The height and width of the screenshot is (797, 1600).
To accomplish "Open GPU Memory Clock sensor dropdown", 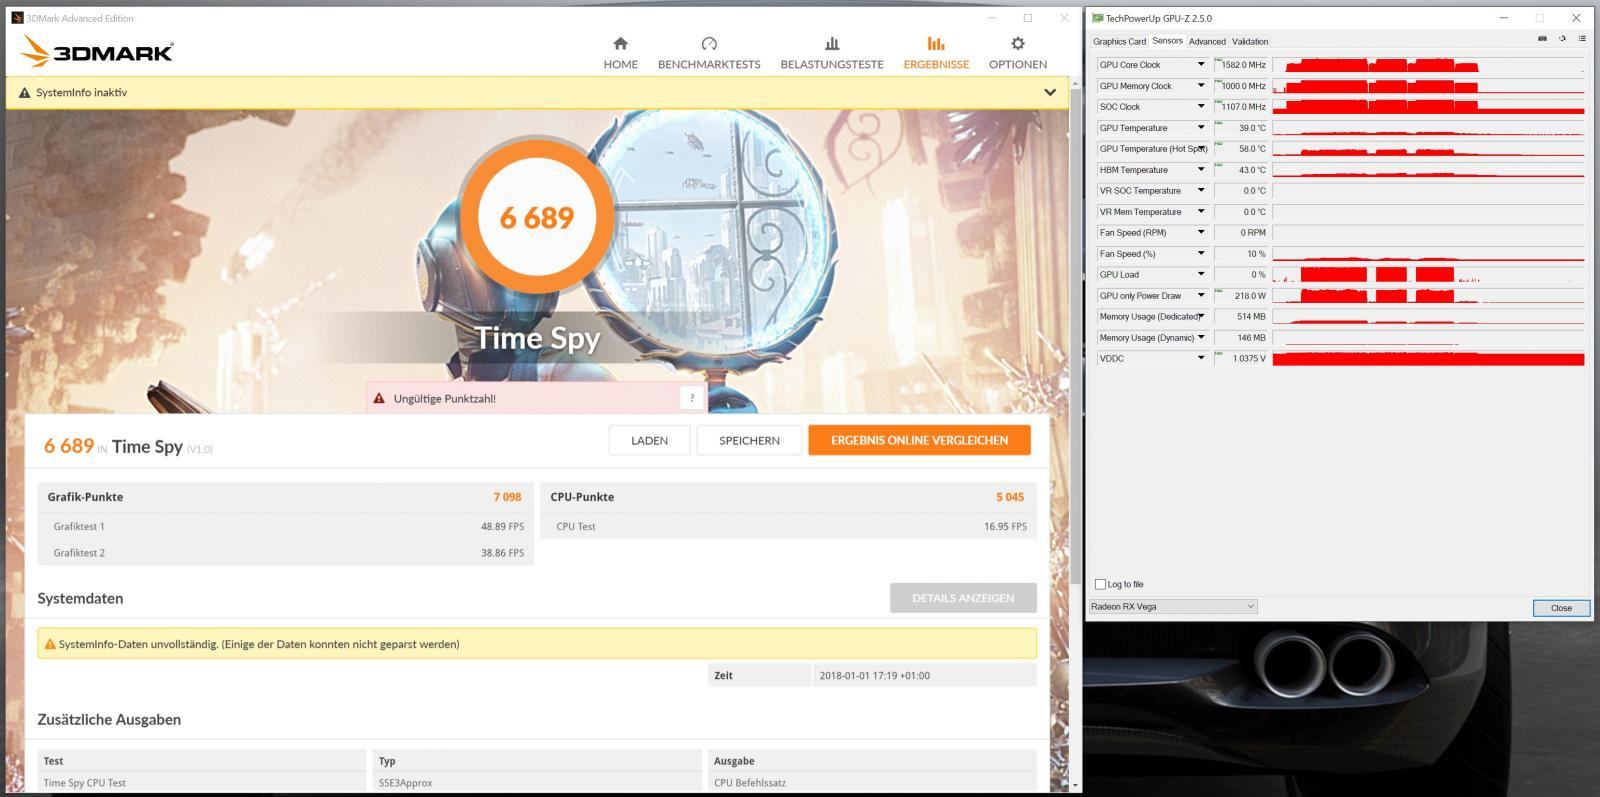I will [1201, 86].
